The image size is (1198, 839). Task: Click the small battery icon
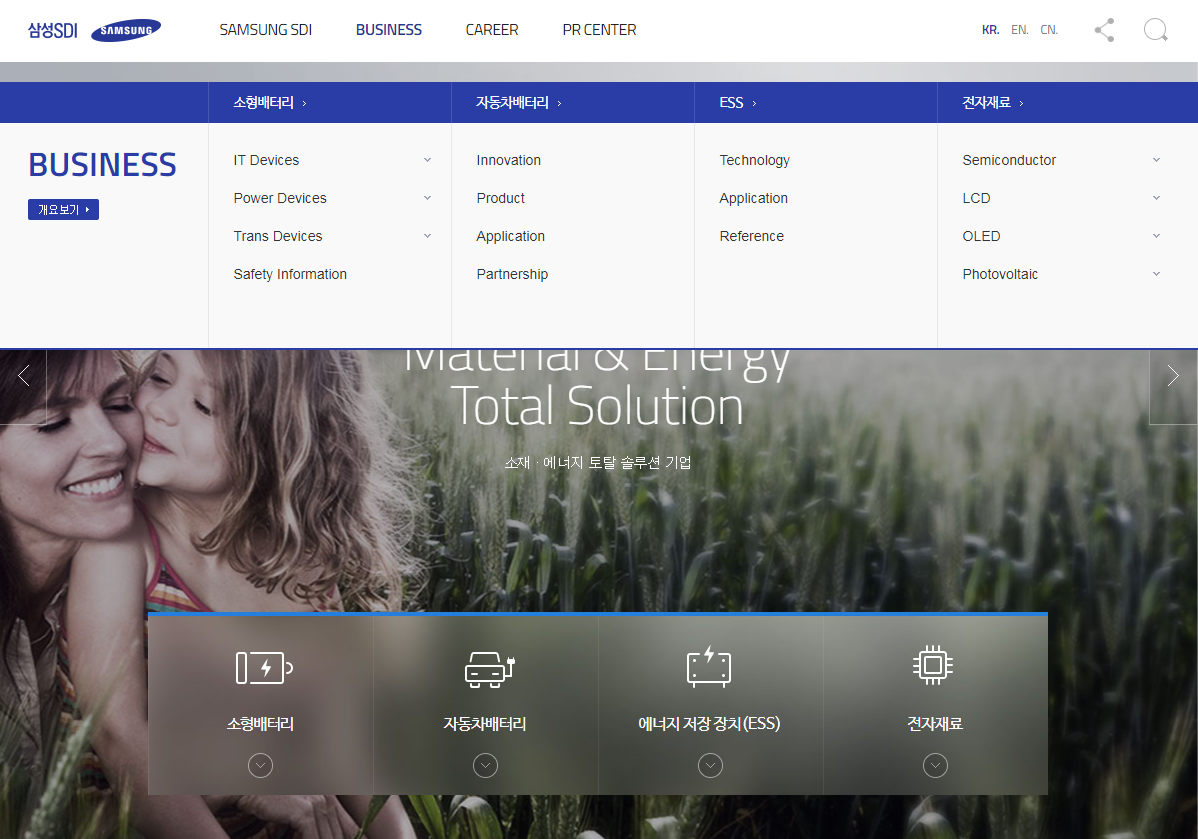coord(264,668)
